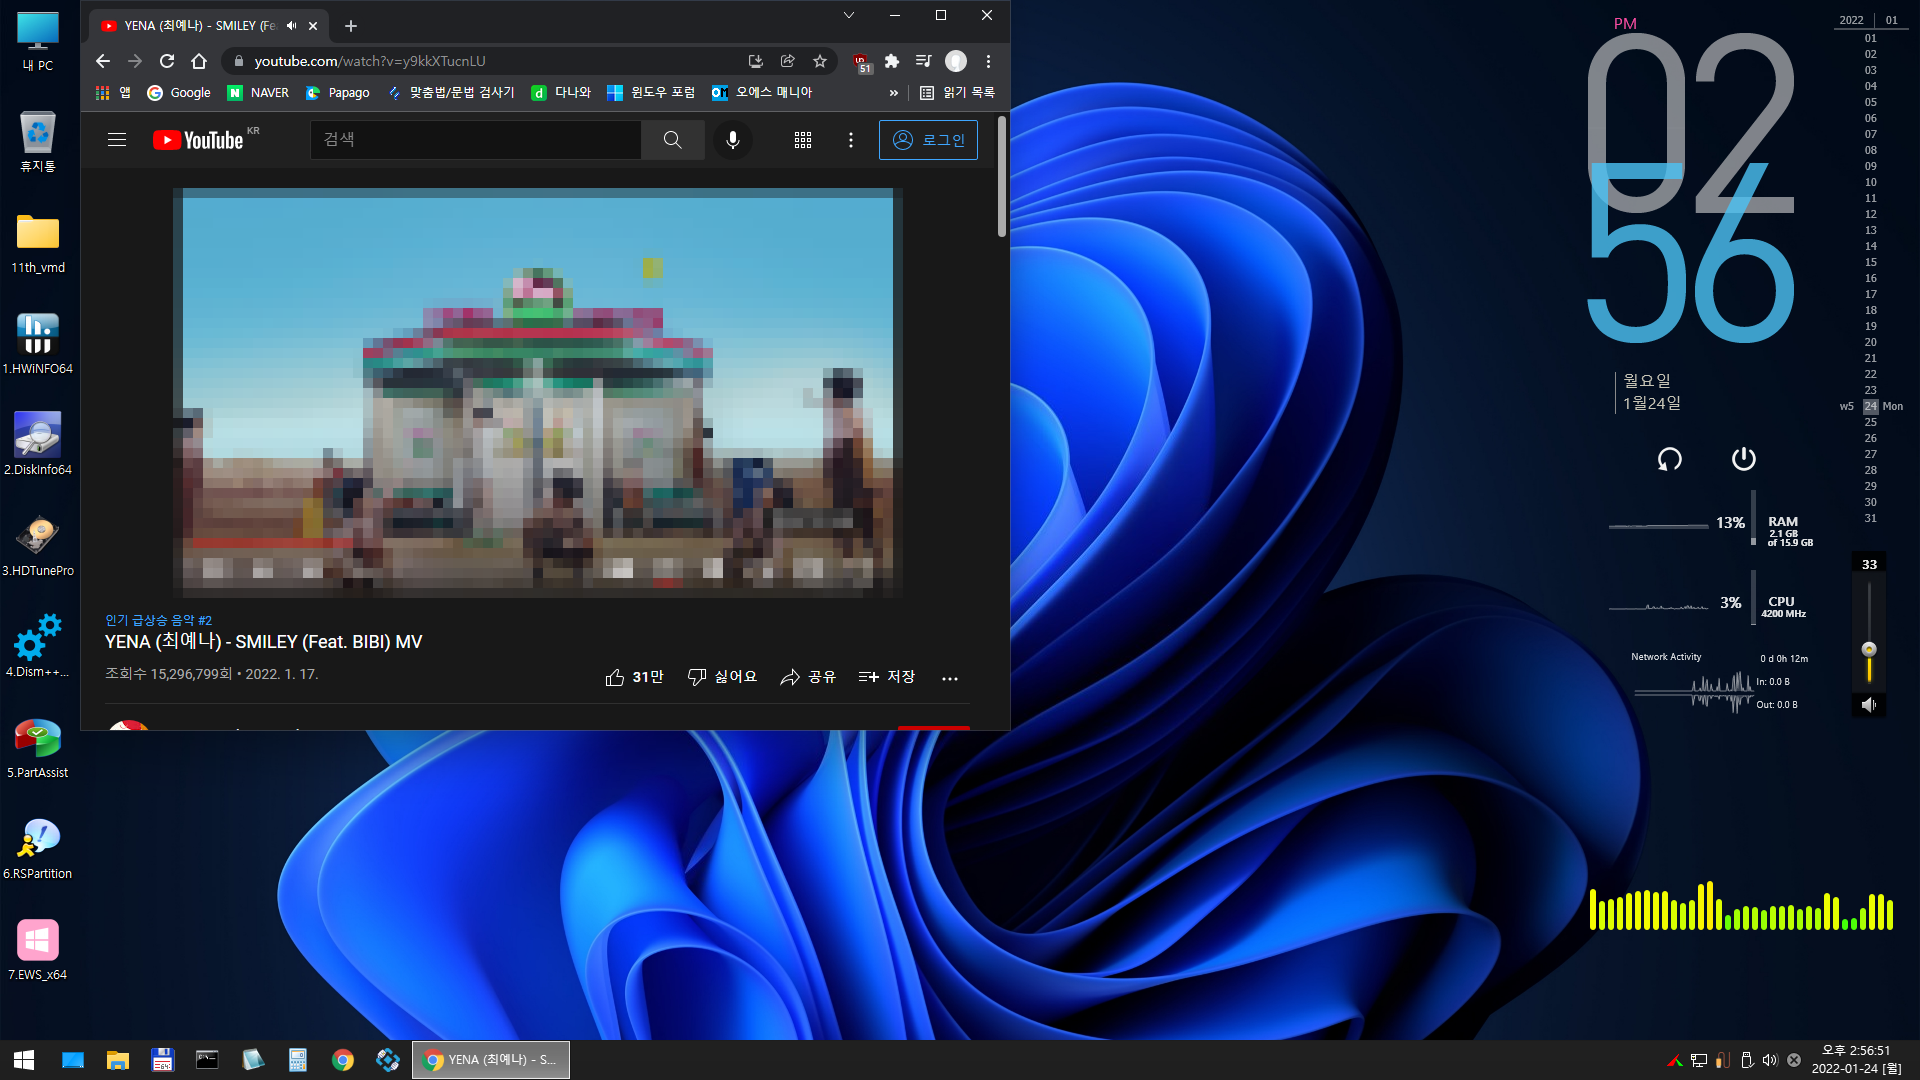Launch 1.HWiNFO64 desktop shortcut

click(x=38, y=344)
